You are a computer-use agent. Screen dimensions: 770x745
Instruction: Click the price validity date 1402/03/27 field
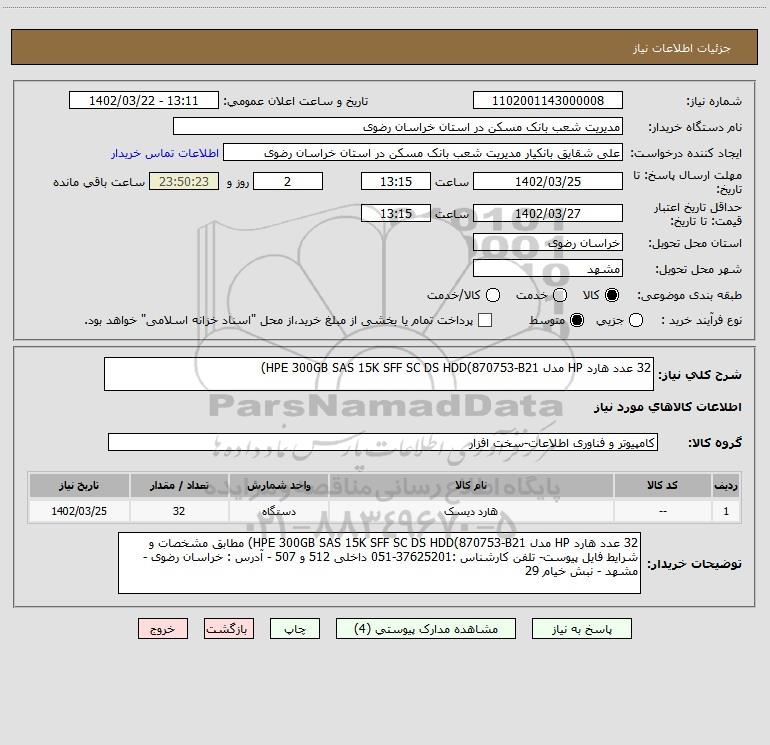pyautogui.click(x=548, y=213)
